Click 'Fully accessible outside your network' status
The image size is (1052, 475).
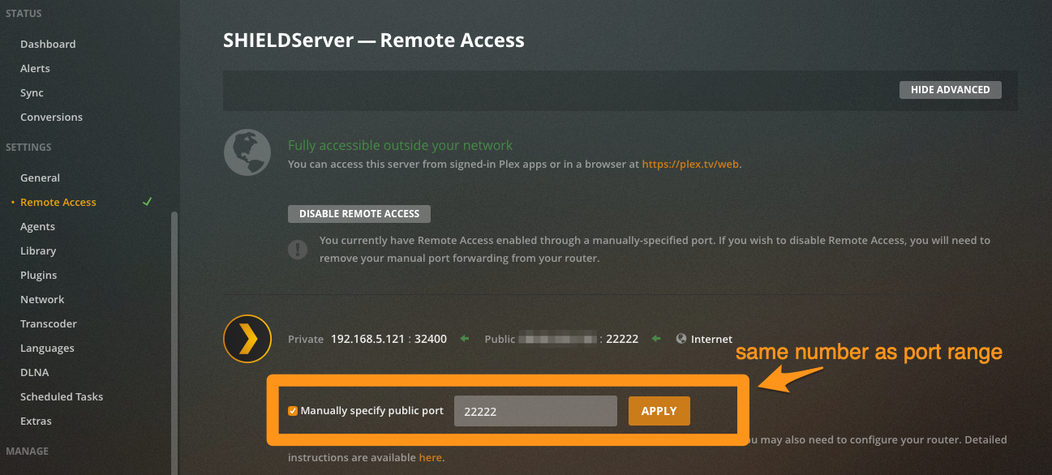tap(400, 145)
